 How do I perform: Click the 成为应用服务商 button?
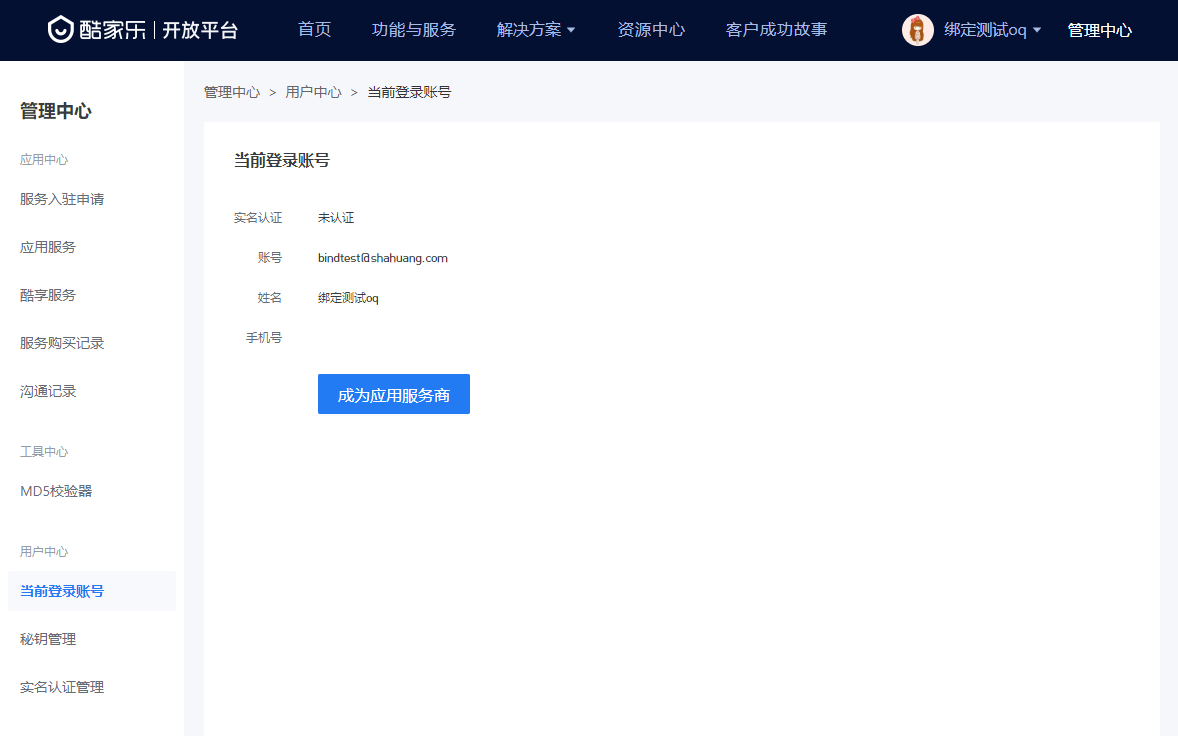point(393,394)
